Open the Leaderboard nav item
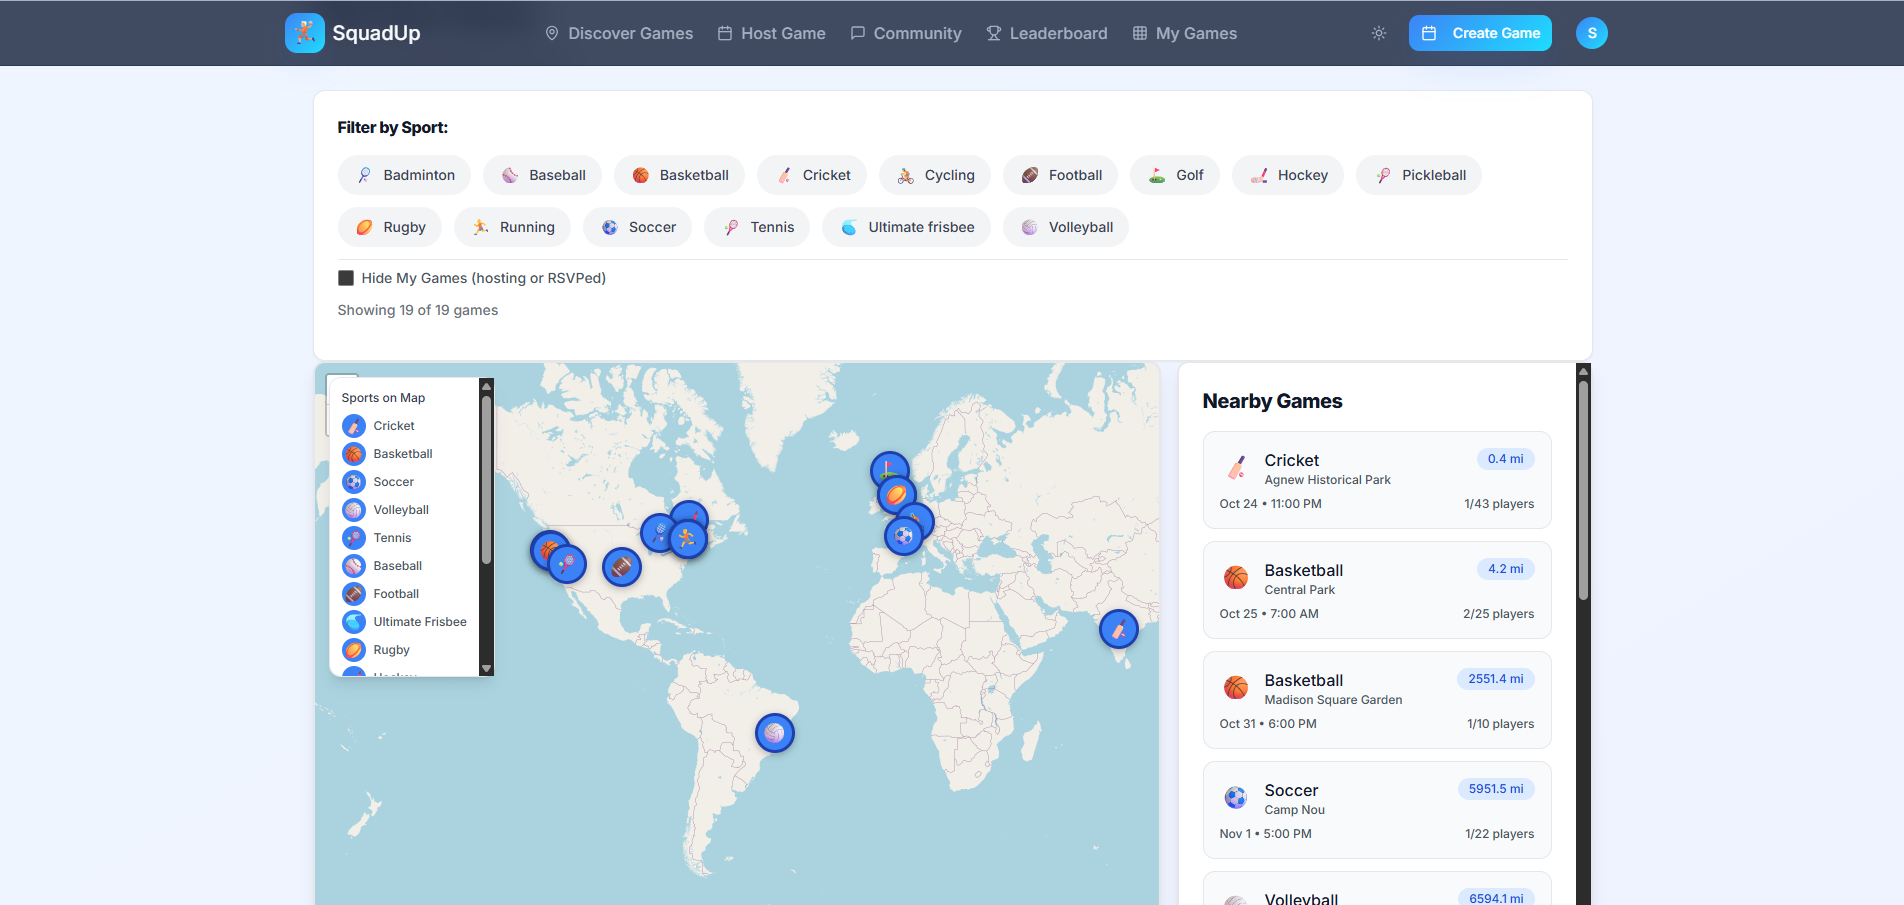The height and width of the screenshot is (905, 1904). click(x=1047, y=33)
